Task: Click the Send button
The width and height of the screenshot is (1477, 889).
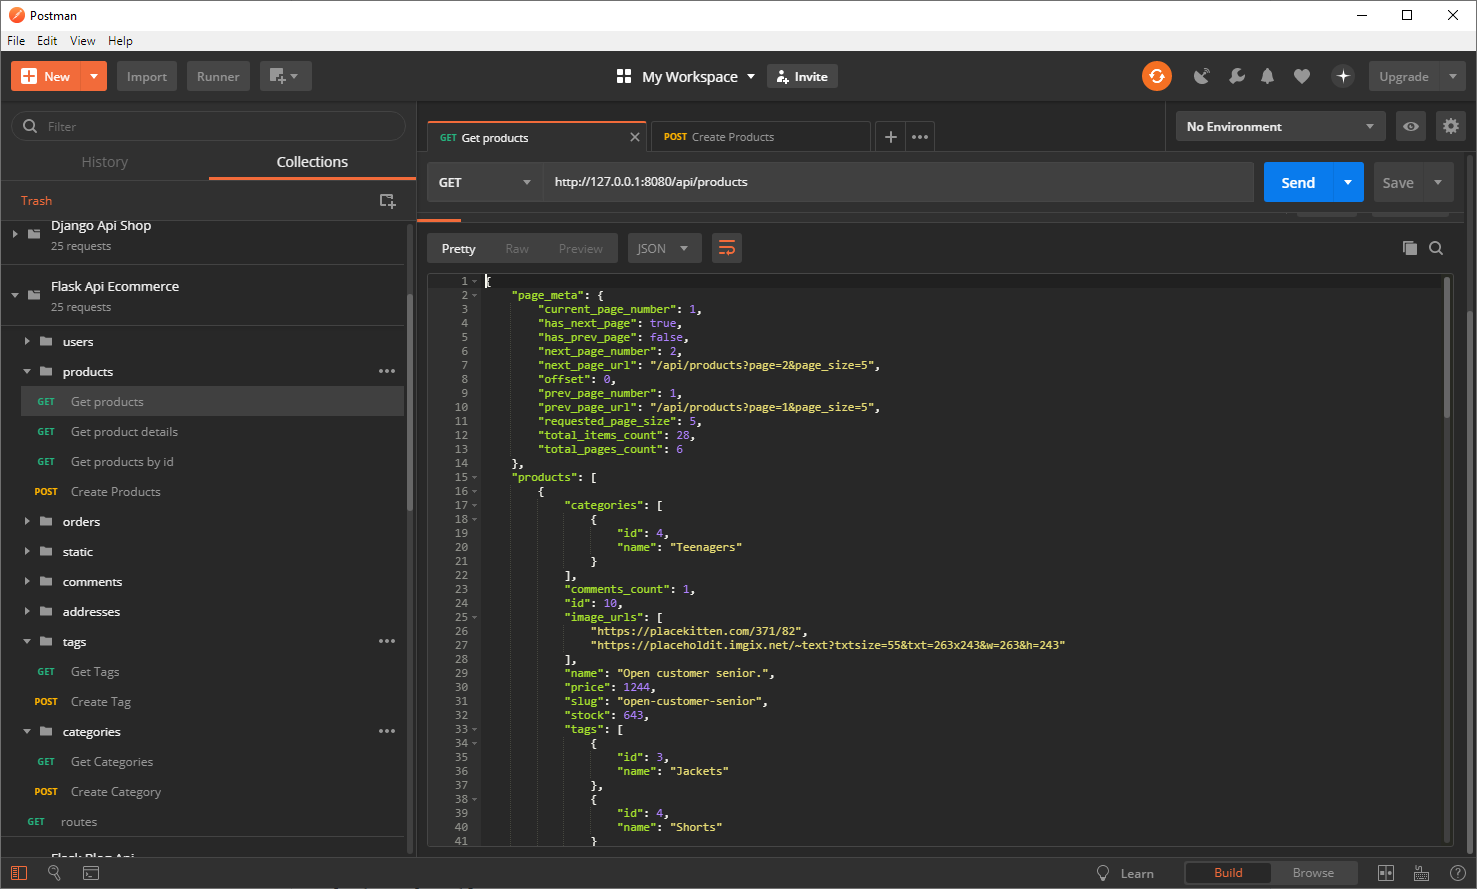Action: pos(1298,182)
